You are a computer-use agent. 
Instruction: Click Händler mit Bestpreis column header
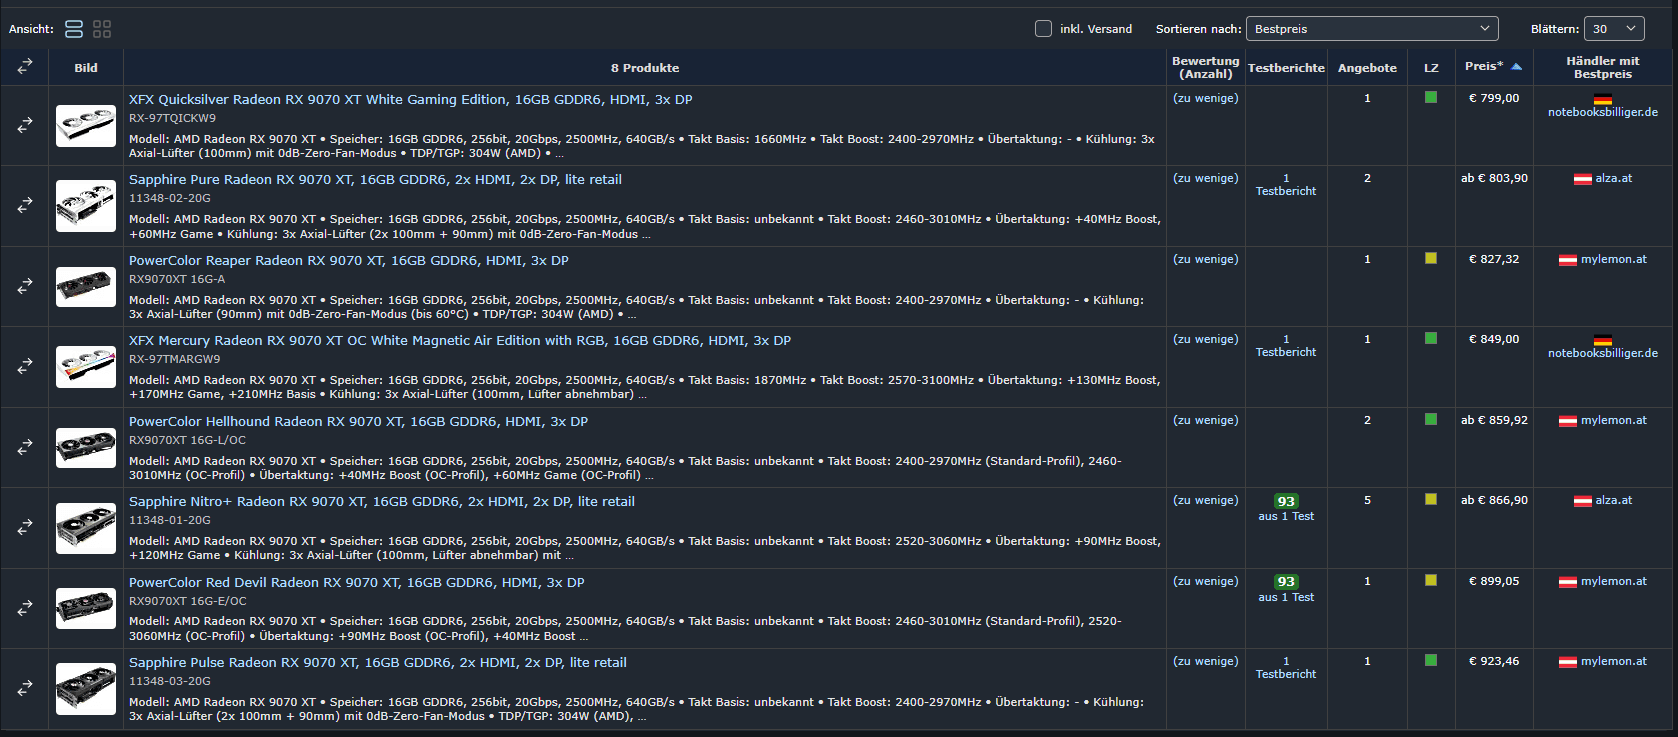(x=1603, y=67)
